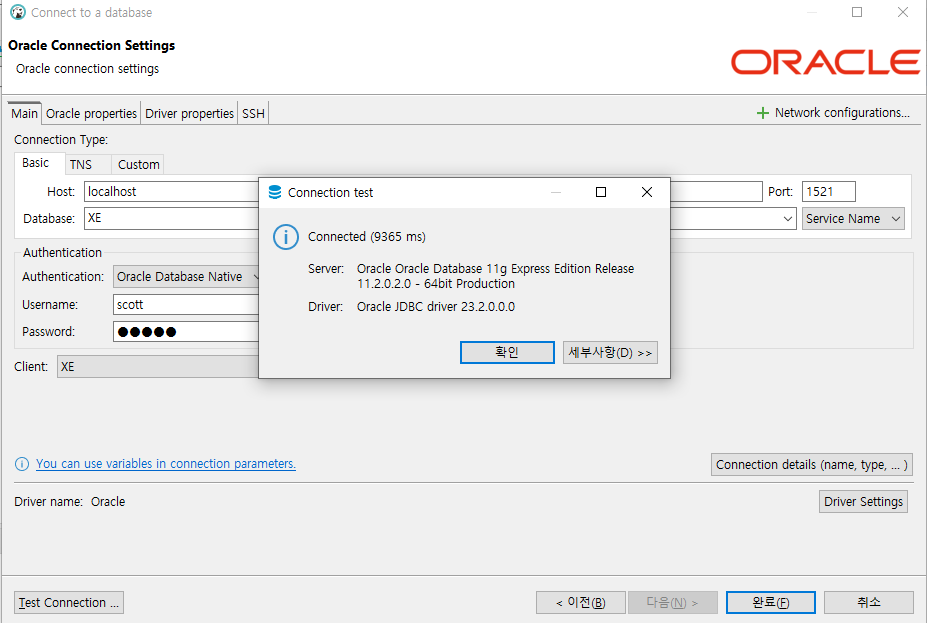Image resolution: width=927 pixels, height=623 pixels.
Task: Cancel with the 취소 button
Action: 869,602
